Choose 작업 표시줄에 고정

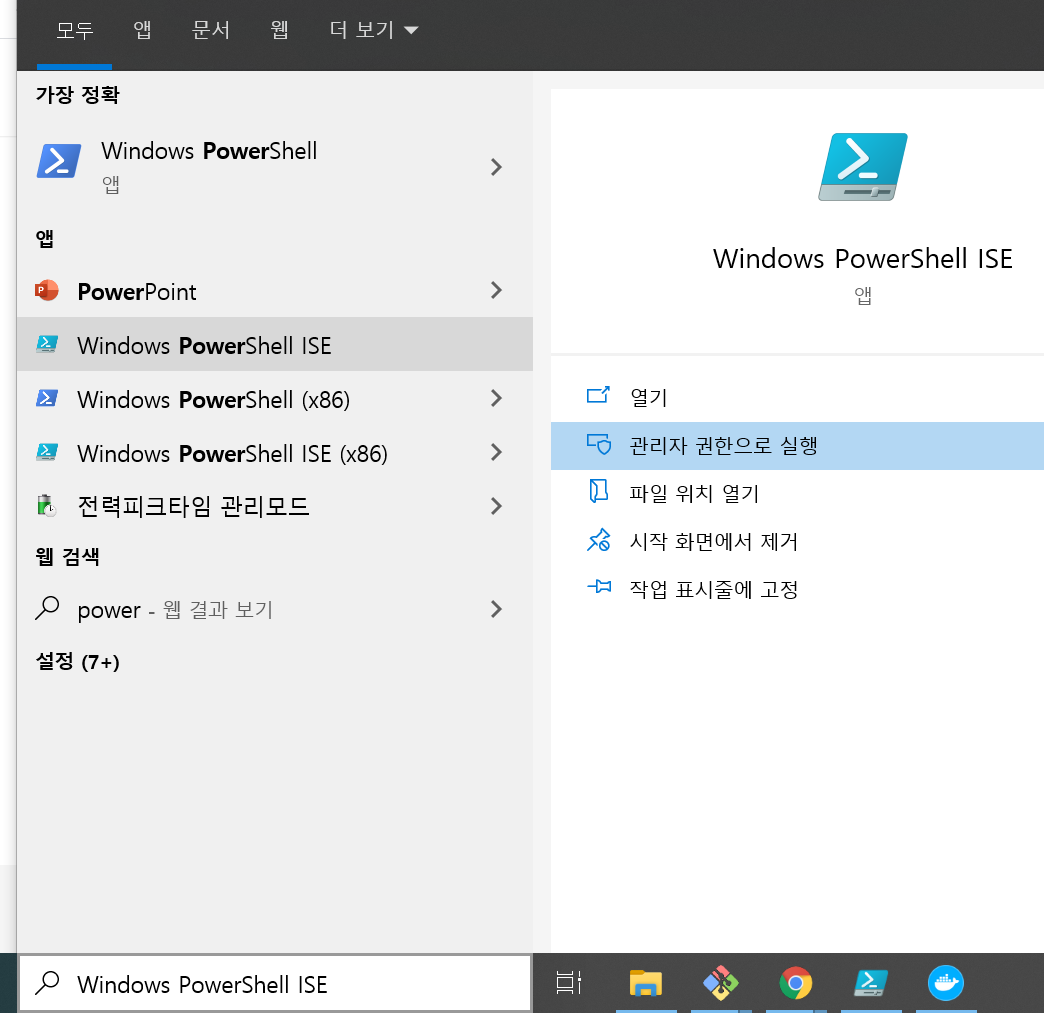pos(797,589)
